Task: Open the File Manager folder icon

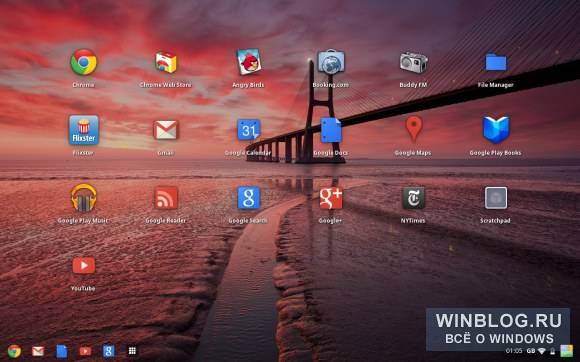Action: 496,62
